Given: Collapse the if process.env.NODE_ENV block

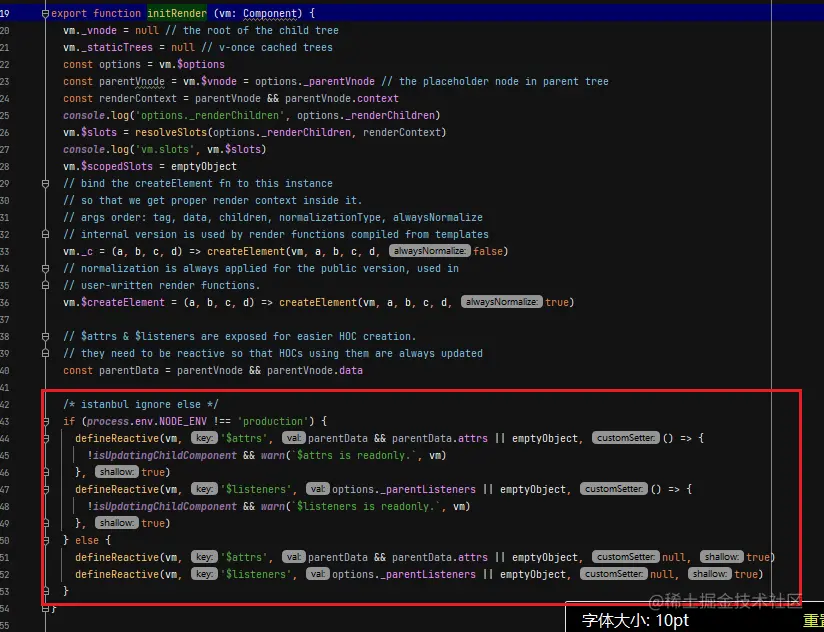Looking at the screenshot, I should 45,421.
